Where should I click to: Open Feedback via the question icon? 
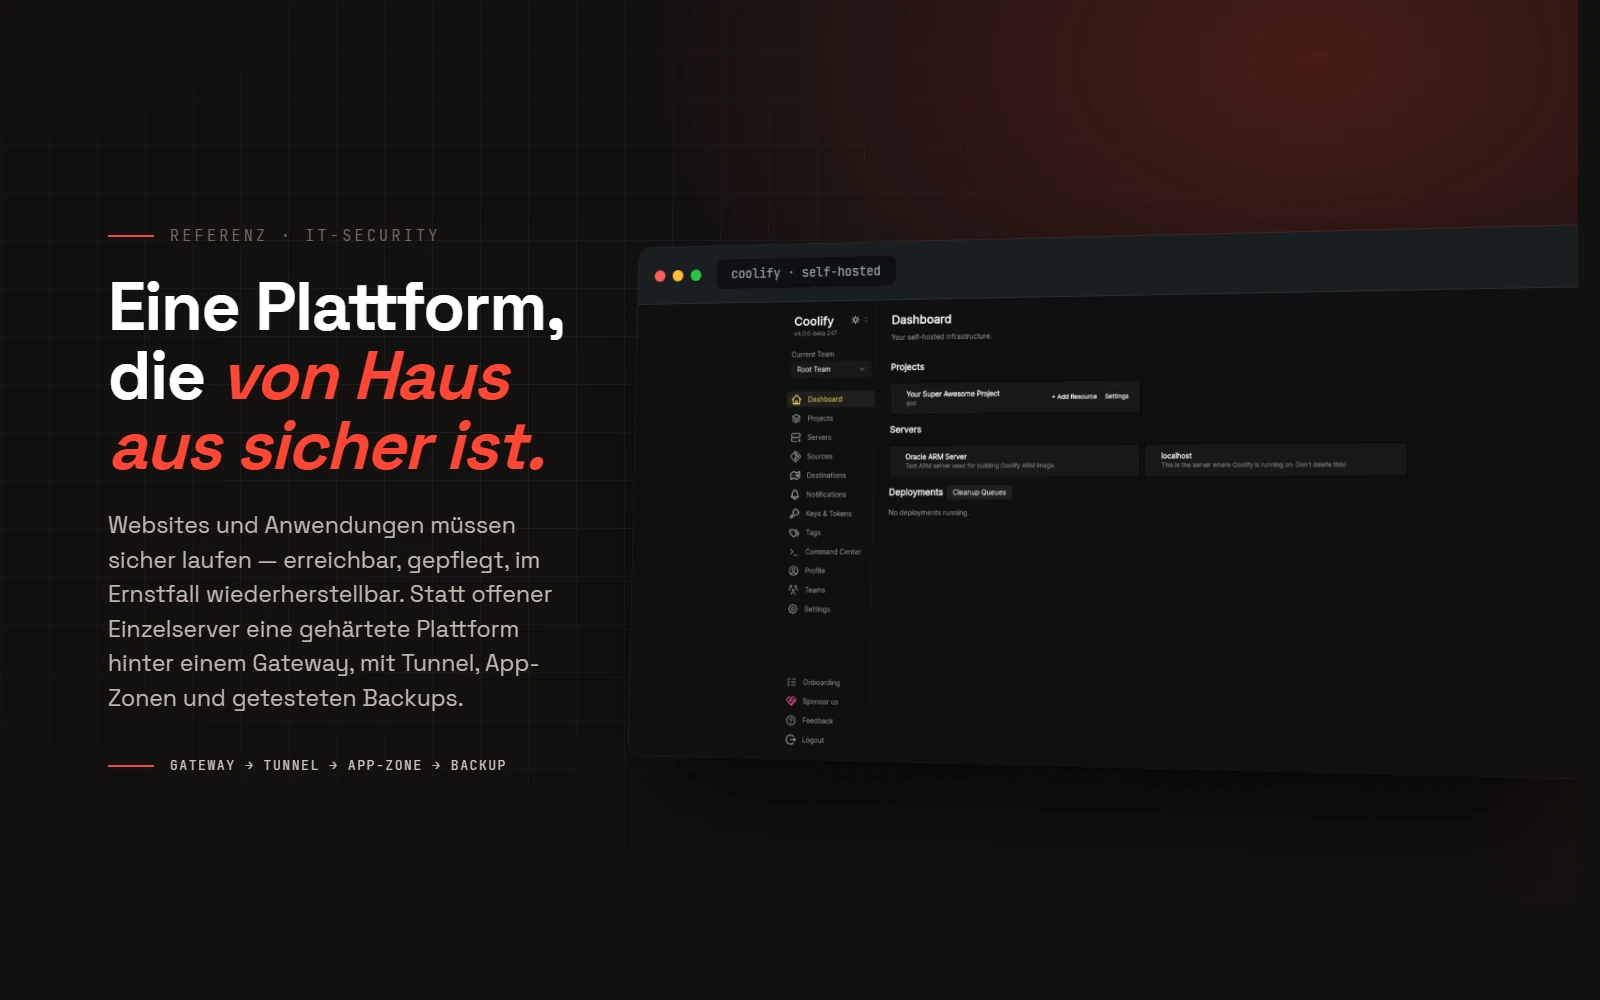pos(791,721)
